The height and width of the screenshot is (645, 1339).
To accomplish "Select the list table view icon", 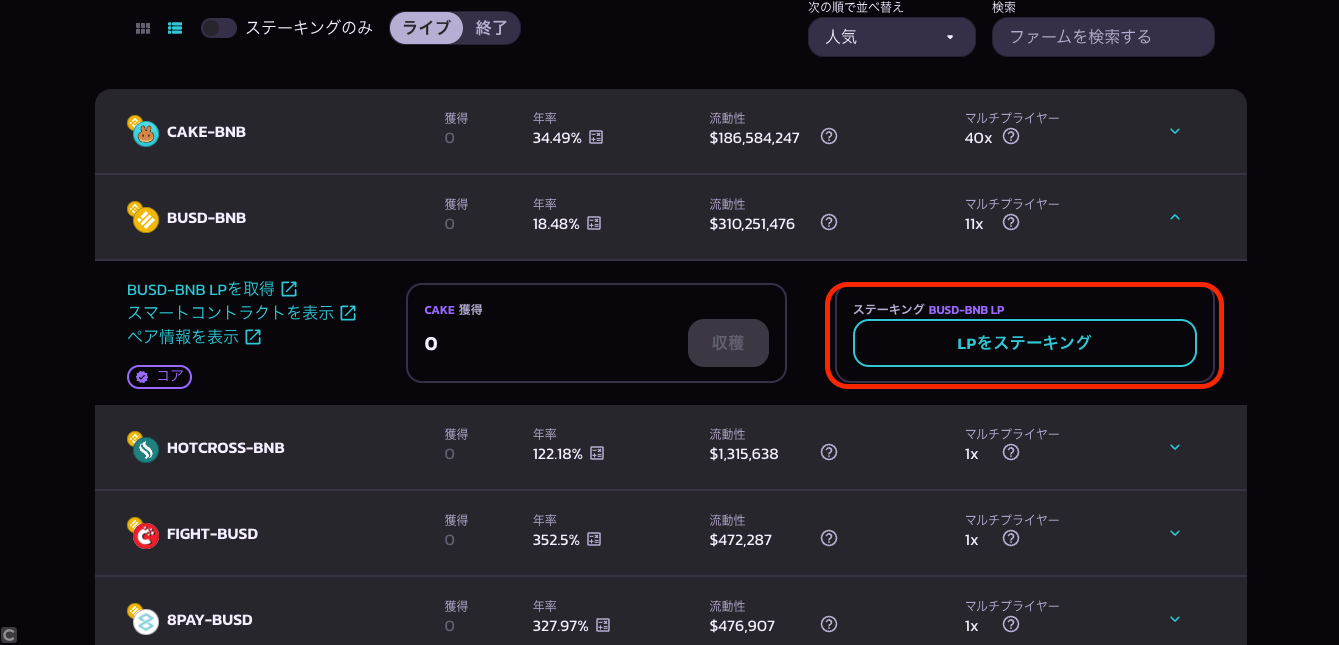I will click(x=175, y=28).
